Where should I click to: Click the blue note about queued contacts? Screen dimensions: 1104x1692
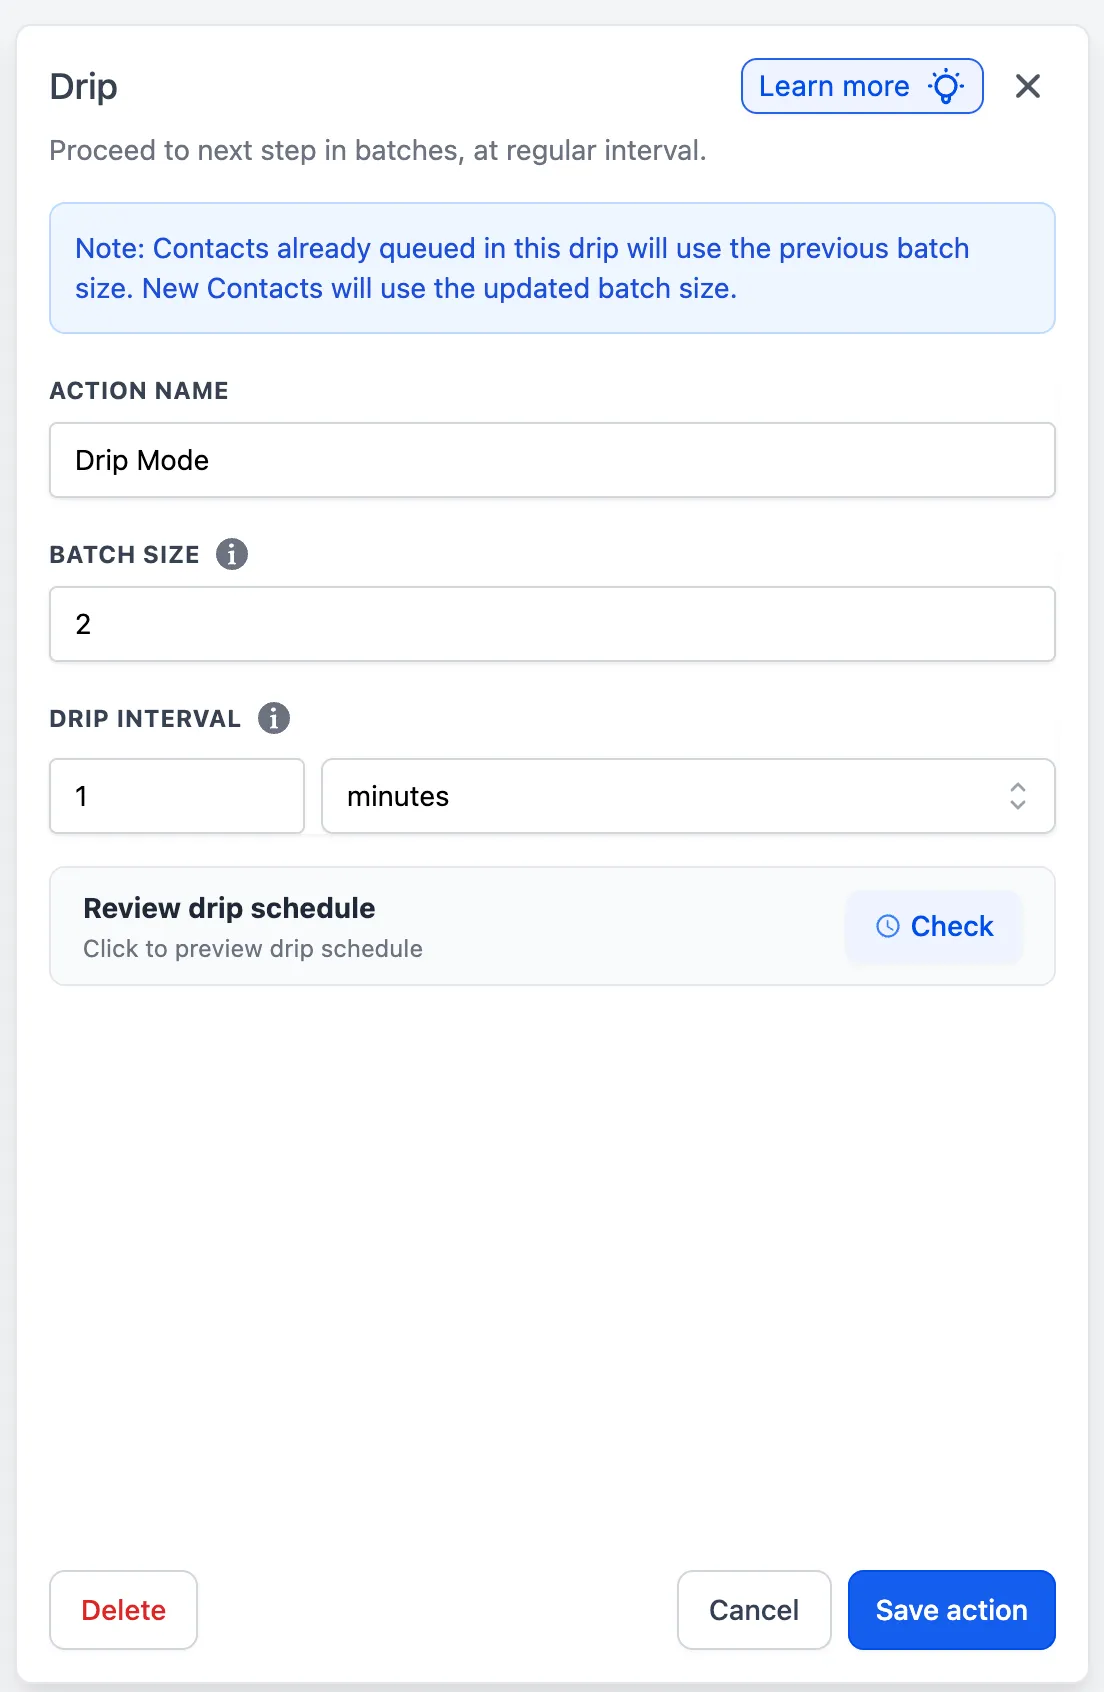click(x=552, y=268)
